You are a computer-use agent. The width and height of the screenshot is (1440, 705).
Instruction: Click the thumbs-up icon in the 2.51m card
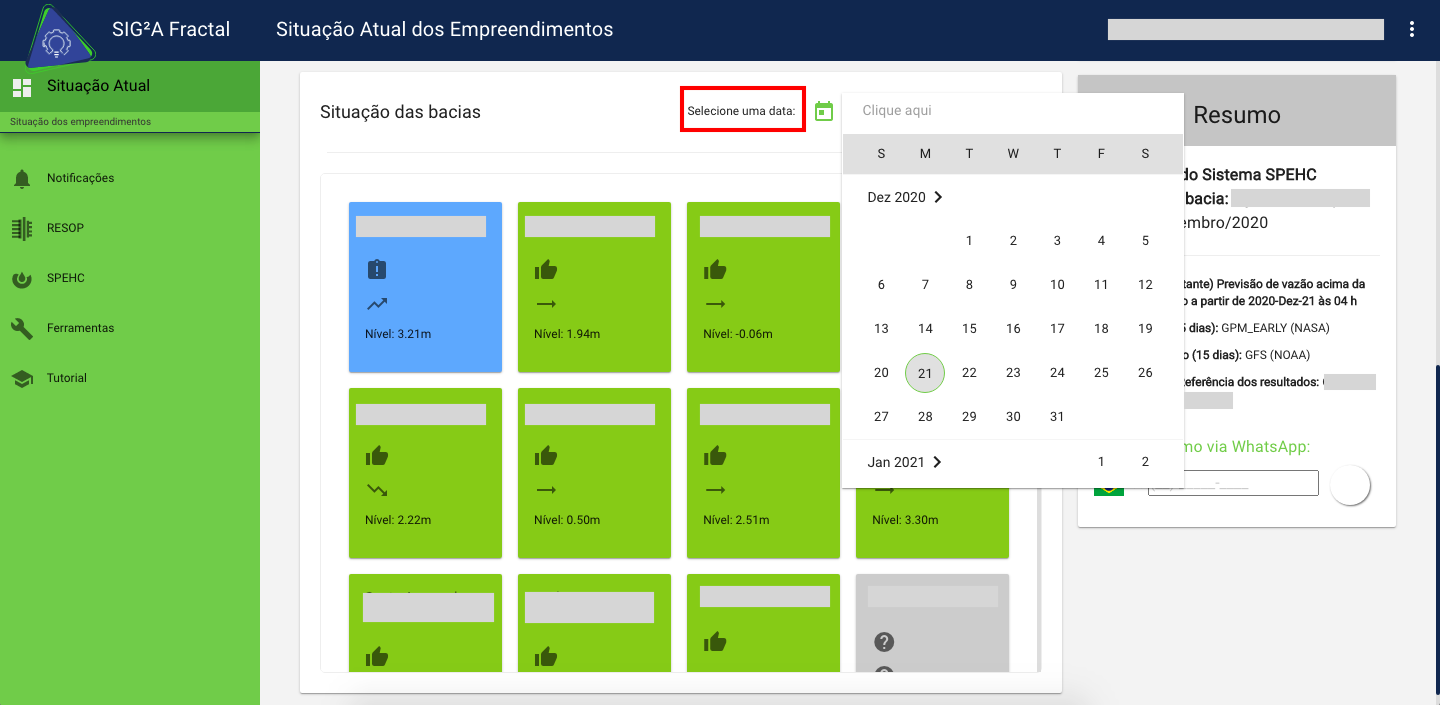[x=715, y=456]
